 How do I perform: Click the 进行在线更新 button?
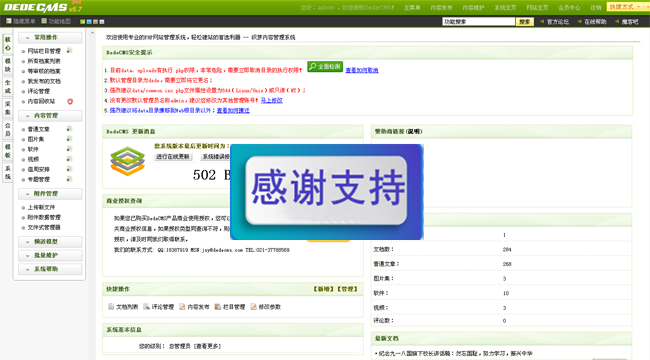[173, 157]
